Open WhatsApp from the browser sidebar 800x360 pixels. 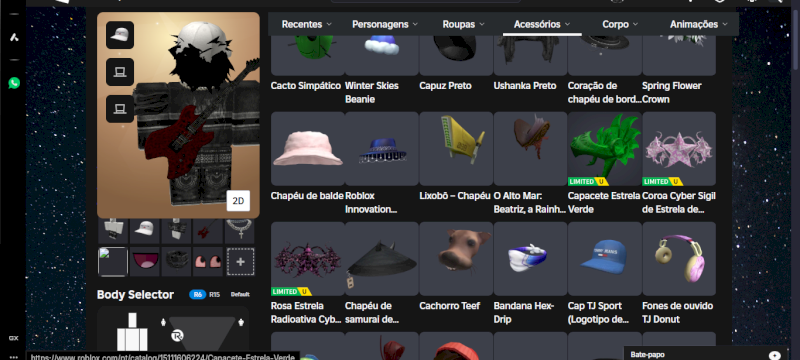pyautogui.click(x=14, y=83)
